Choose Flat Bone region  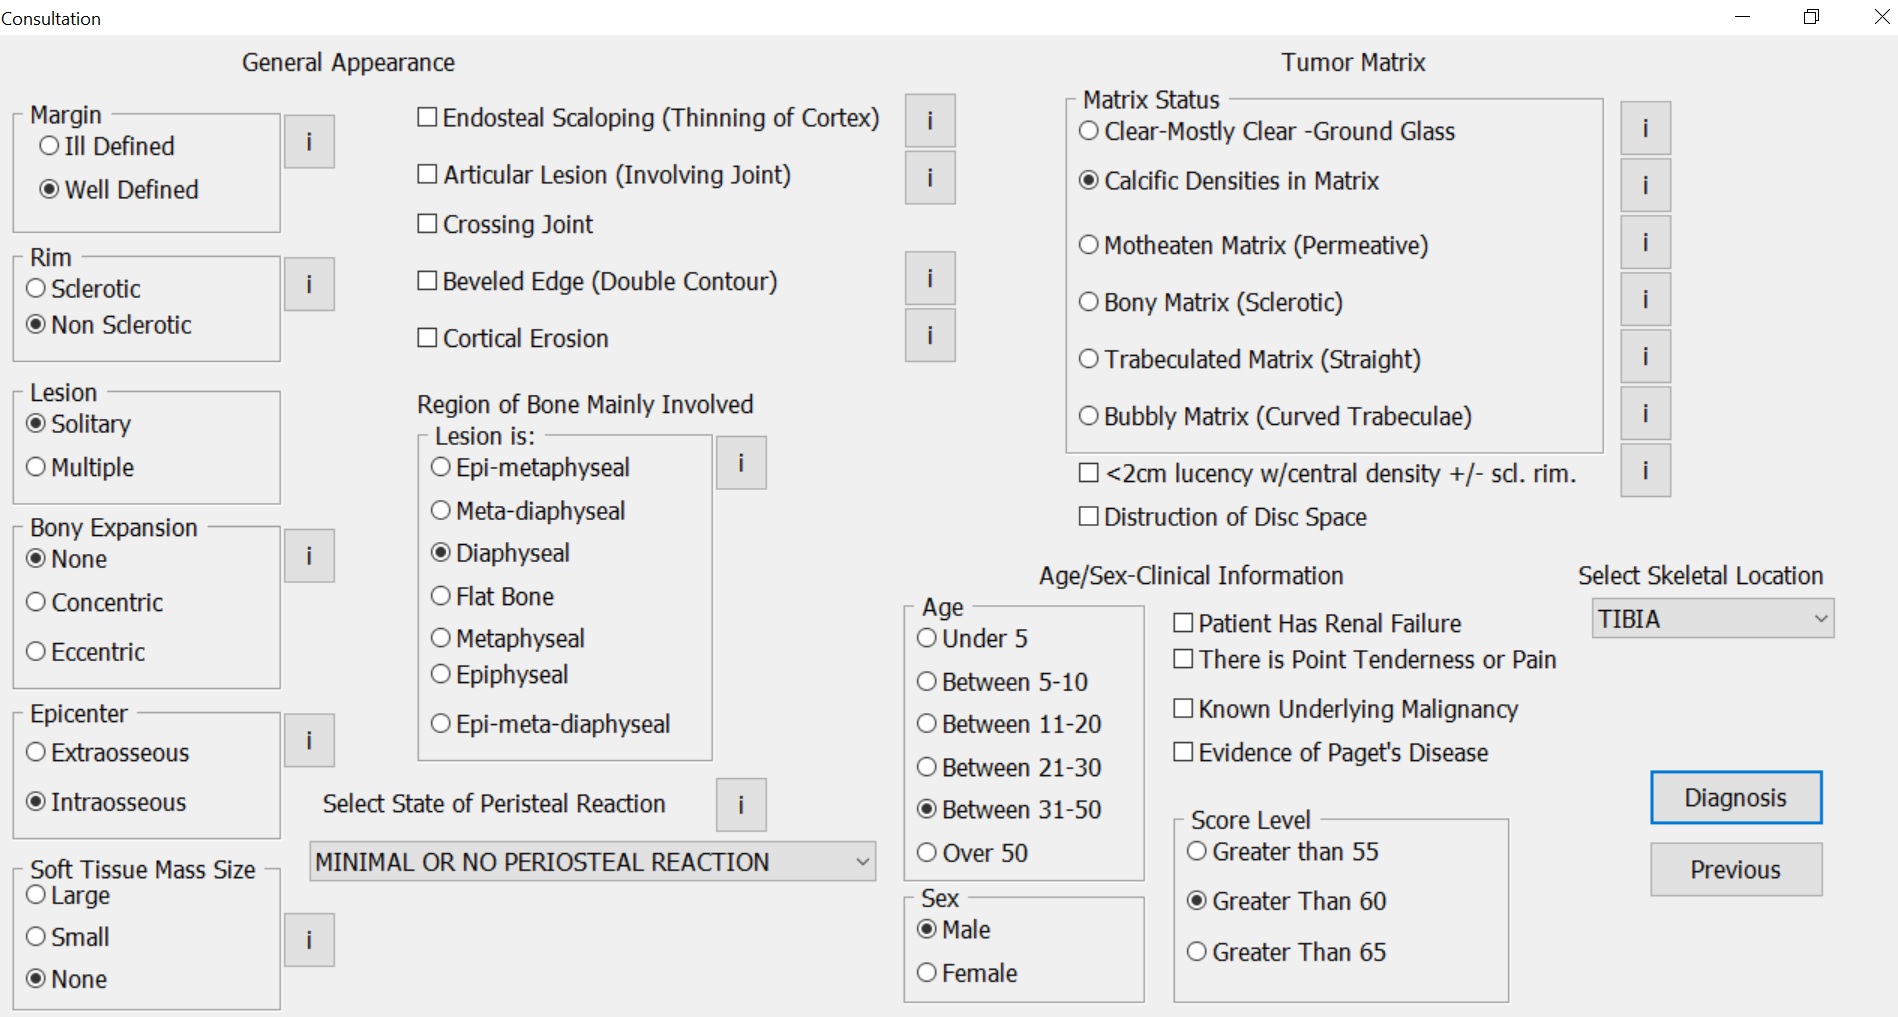point(493,597)
